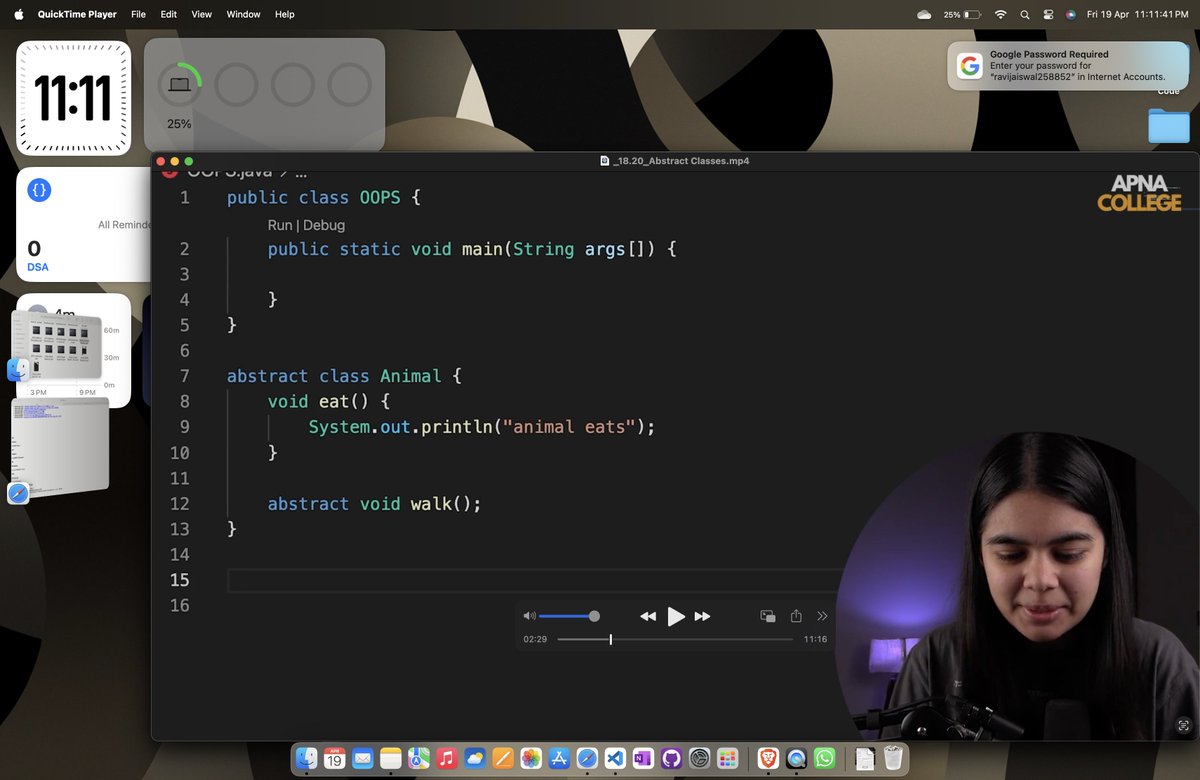The height and width of the screenshot is (780, 1200).
Task: Open Pages in the Dock
Action: (x=503, y=758)
